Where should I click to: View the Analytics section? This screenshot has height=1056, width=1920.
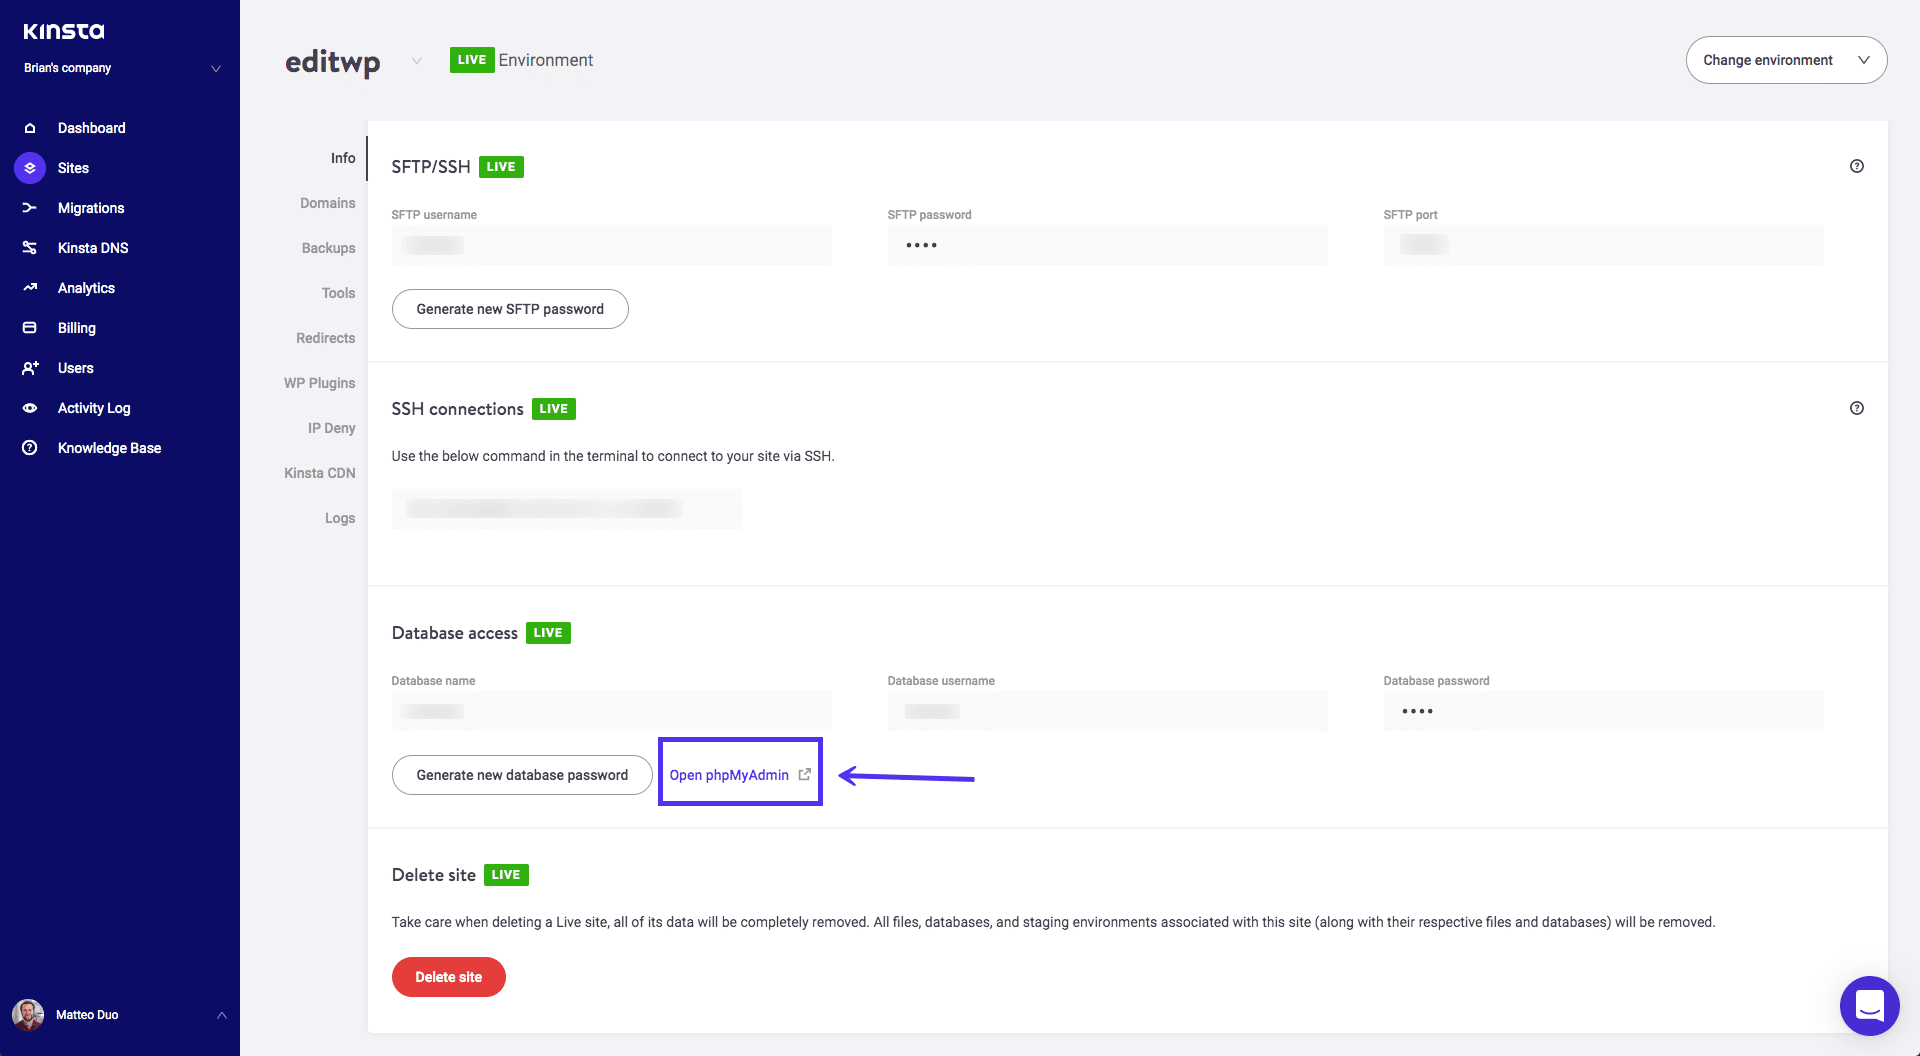coord(86,287)
